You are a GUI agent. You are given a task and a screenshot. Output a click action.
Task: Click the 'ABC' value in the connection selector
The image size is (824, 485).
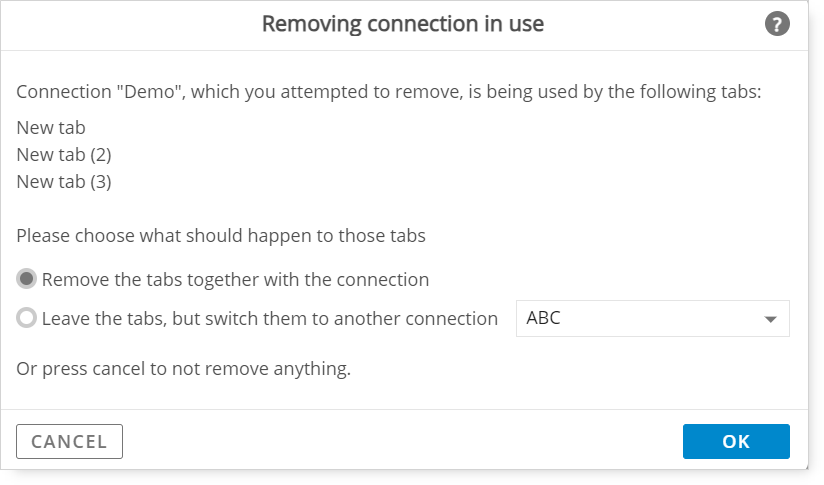click(x=543, y=318)
